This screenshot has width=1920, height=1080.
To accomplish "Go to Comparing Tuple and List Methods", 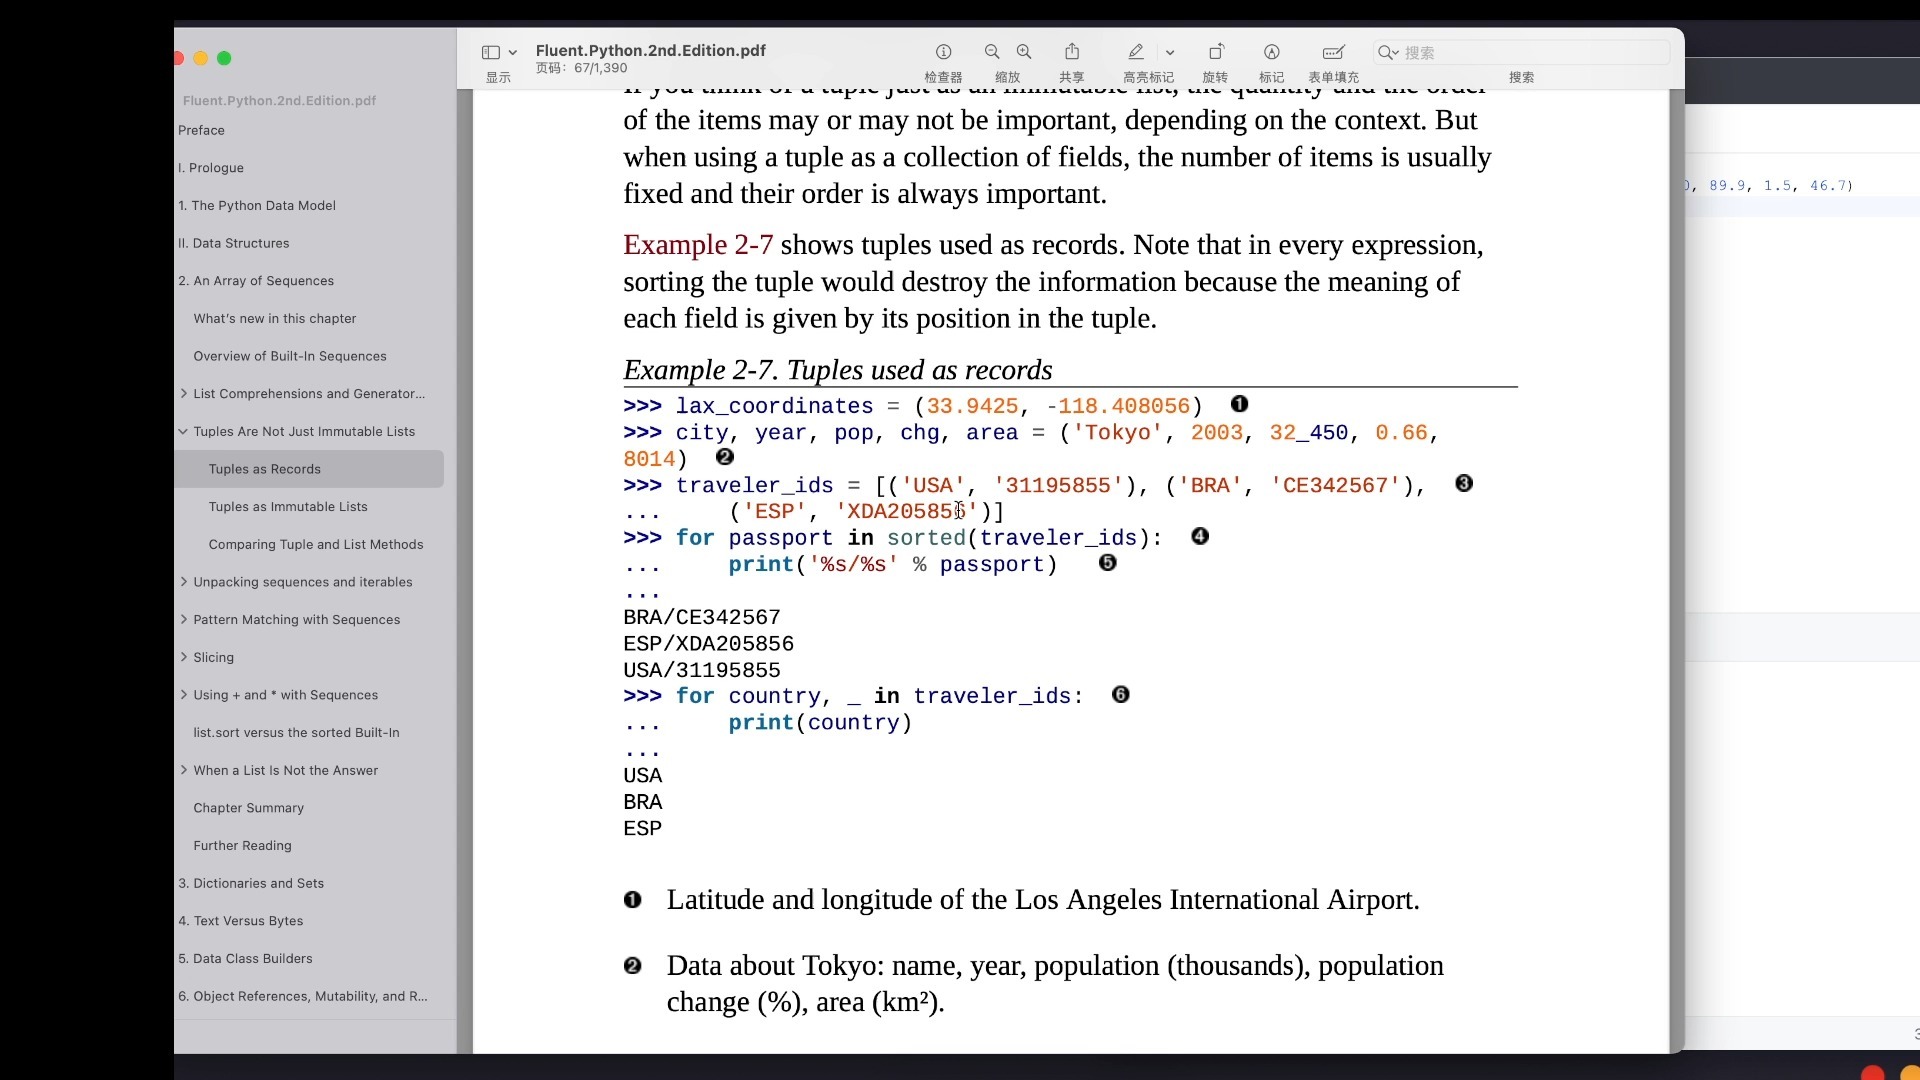I will (316, 545).
